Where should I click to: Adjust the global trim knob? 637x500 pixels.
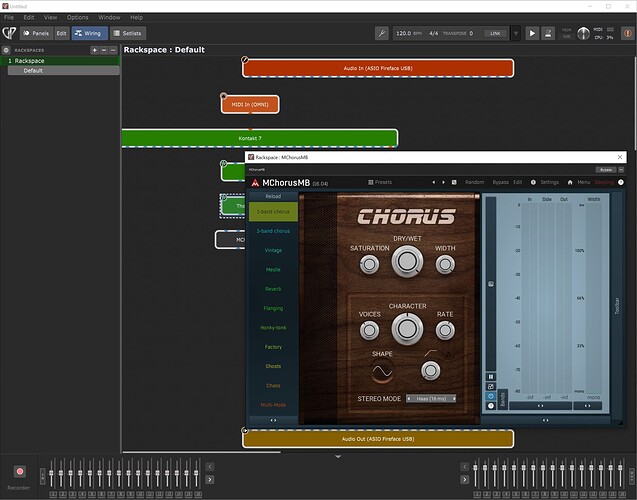point(583,33)
